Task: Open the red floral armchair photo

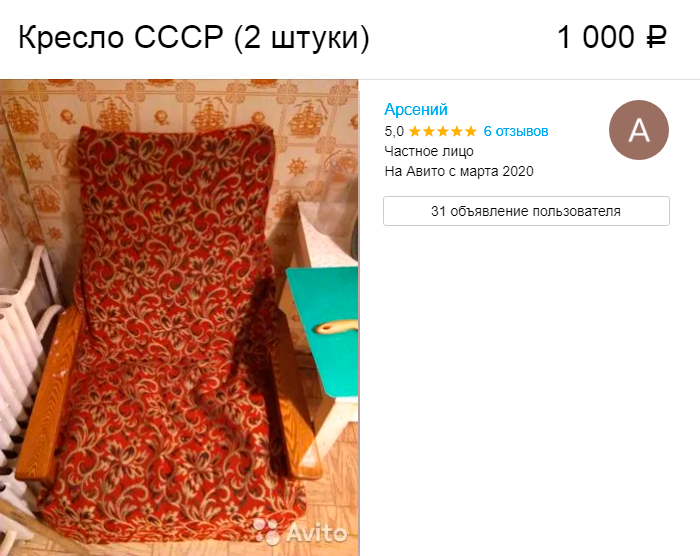Action: [179, 318]
